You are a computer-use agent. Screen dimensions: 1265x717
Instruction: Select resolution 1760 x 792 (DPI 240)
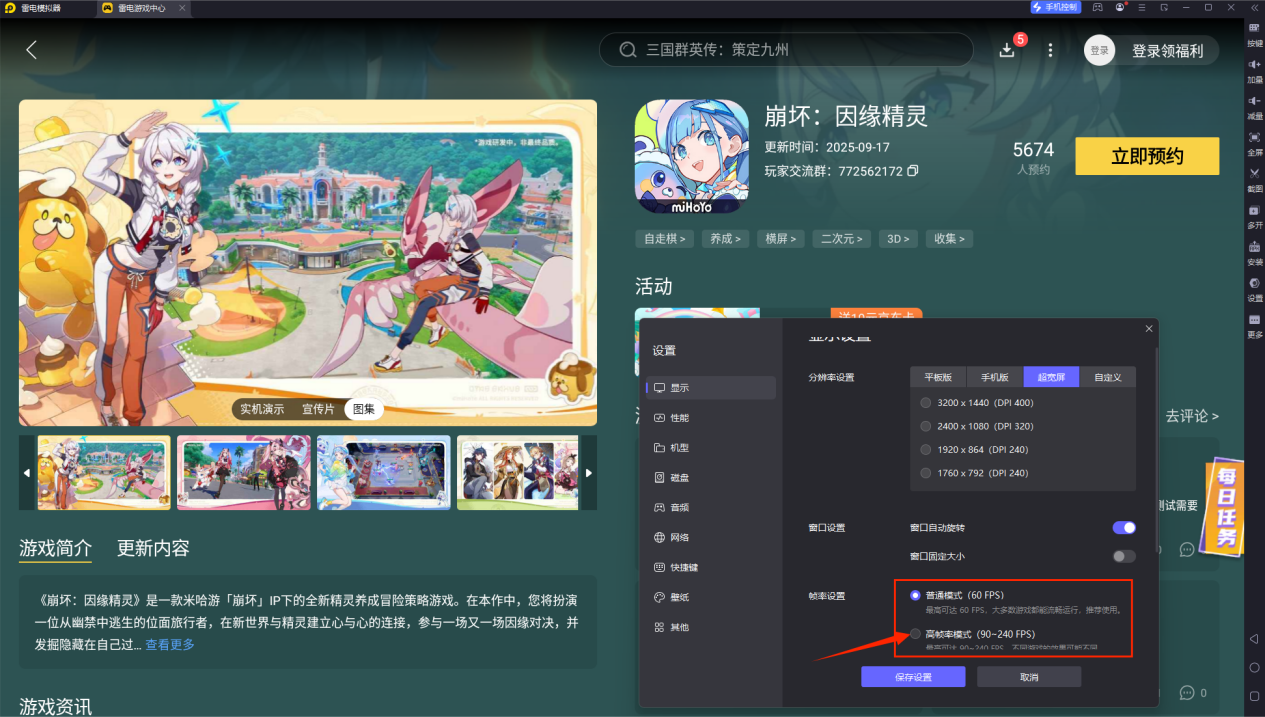pos(926,473)
